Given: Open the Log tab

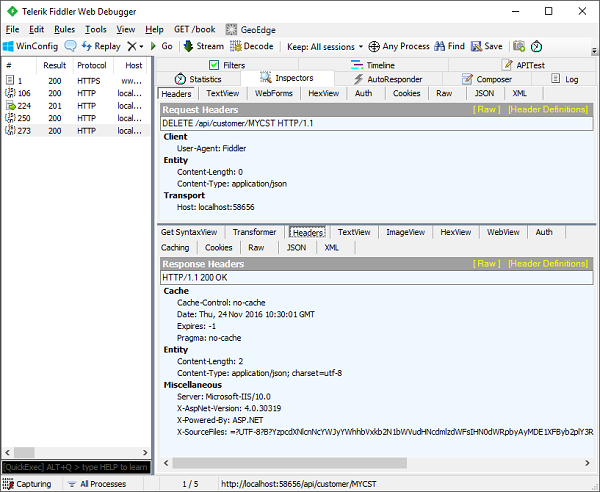Looking at the screenshot, I should (564, 79).
